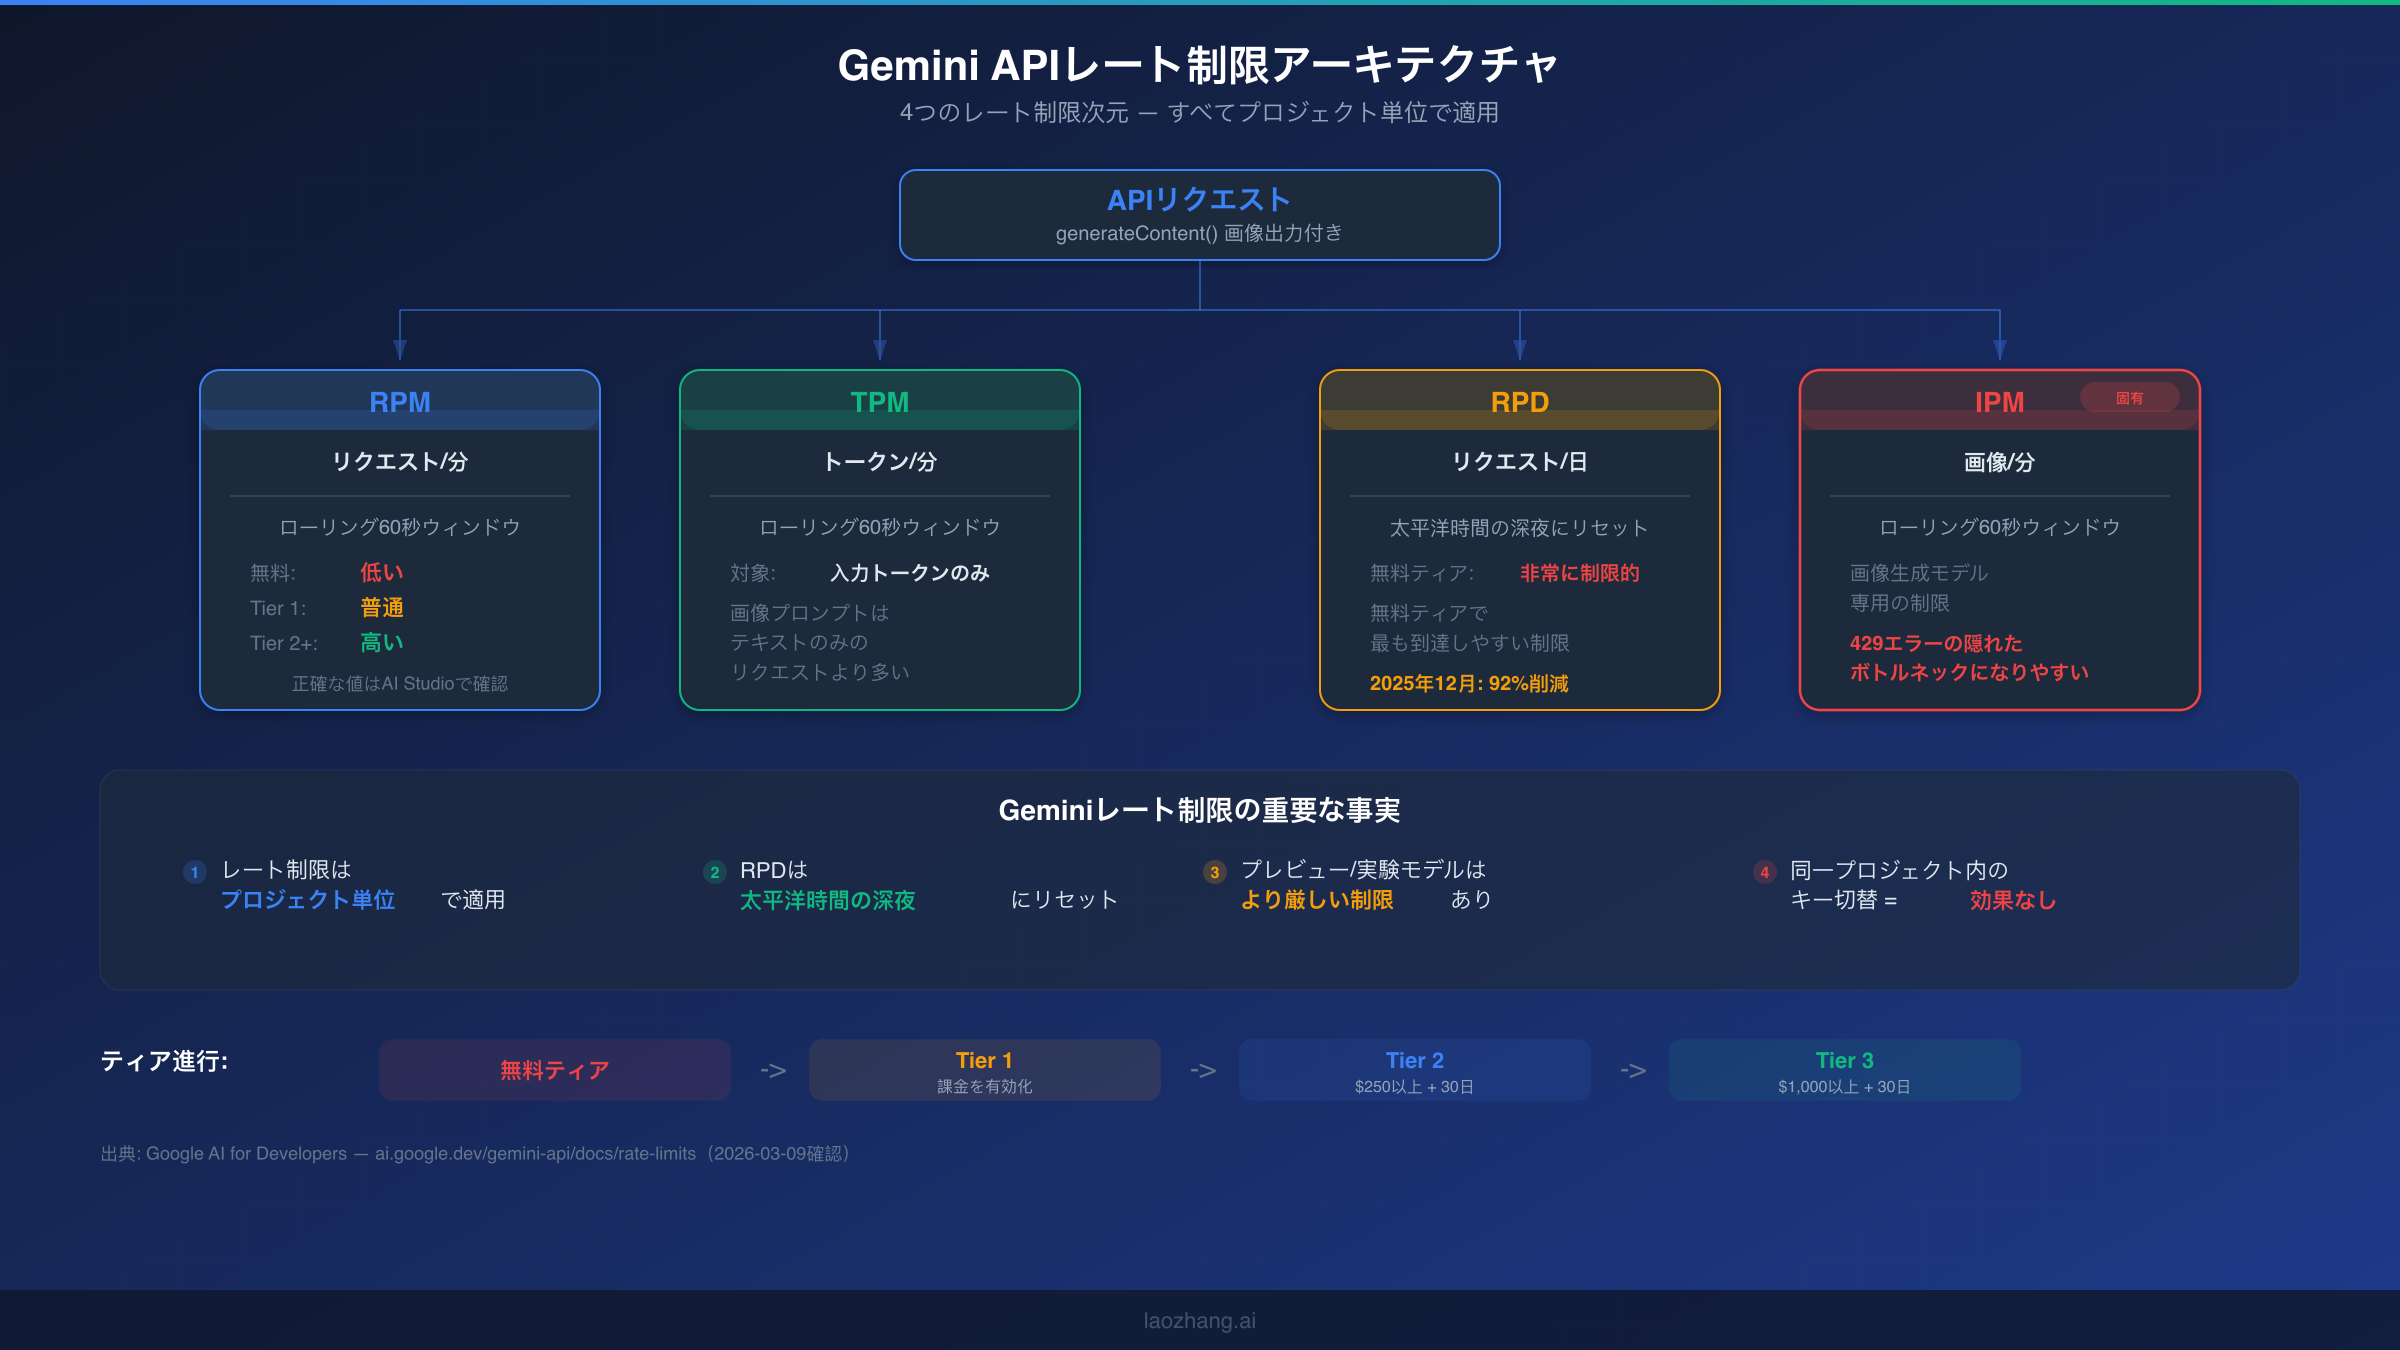The width and height of the screenshot is (2400, 1350).
Task: Expand the arrow between 無料ティア and Tier 1
Action: [x=772, y=1069]
